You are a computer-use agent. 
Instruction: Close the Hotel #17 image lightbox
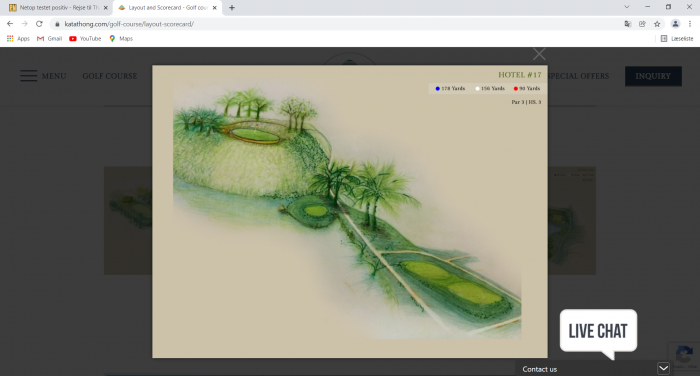click(539, 54)
